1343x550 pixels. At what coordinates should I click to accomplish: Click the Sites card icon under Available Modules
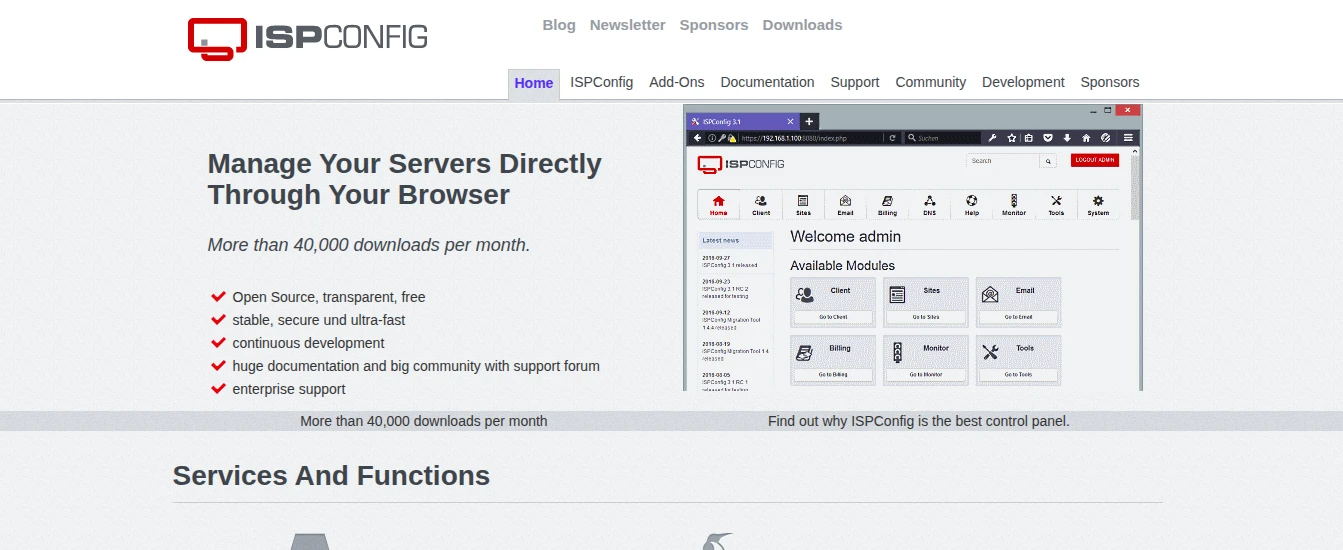click(897, 294)
